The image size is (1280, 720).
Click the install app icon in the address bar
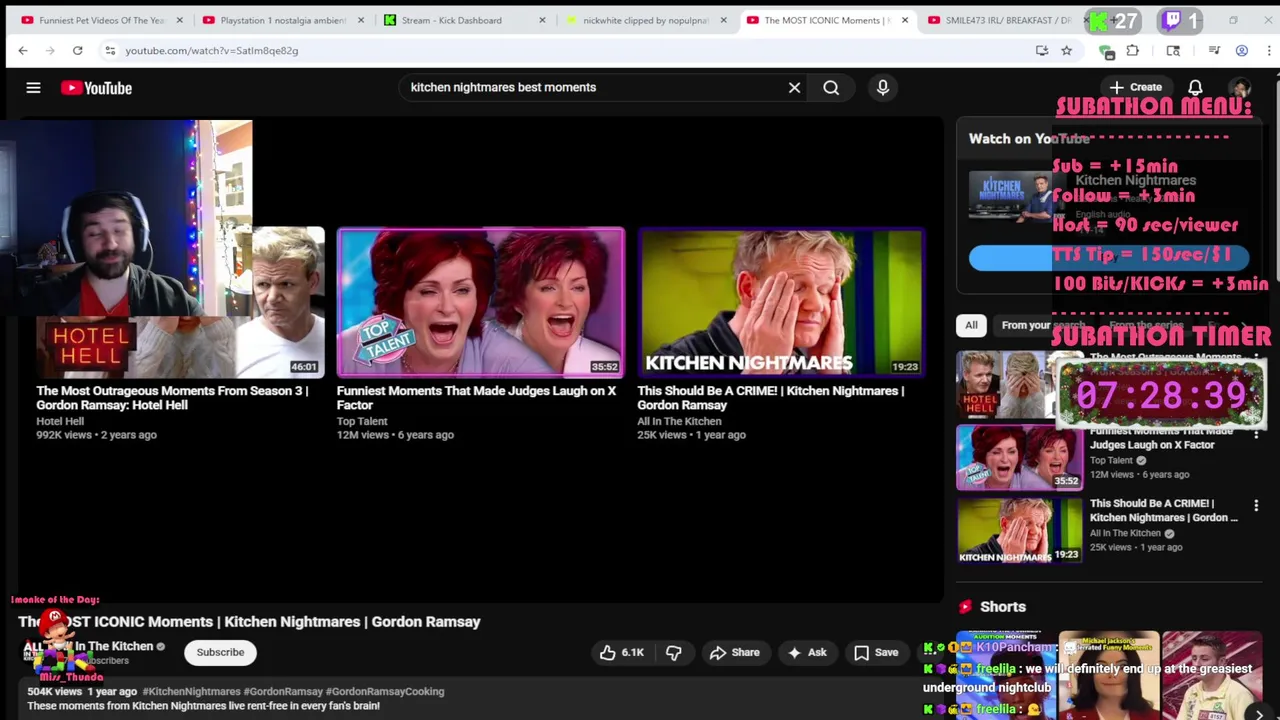[x=1042, y=50]
